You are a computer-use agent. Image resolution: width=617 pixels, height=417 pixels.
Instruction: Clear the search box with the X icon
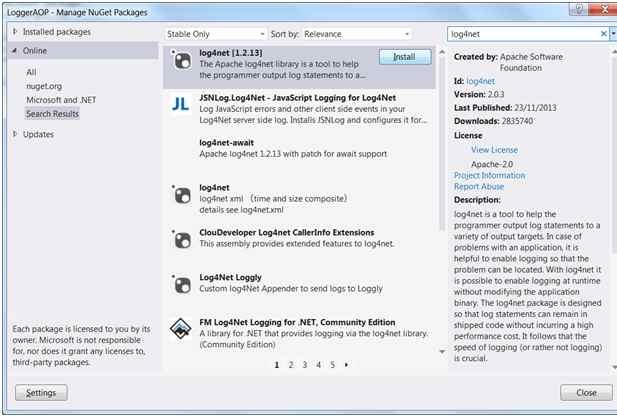[x=604, y=34]
